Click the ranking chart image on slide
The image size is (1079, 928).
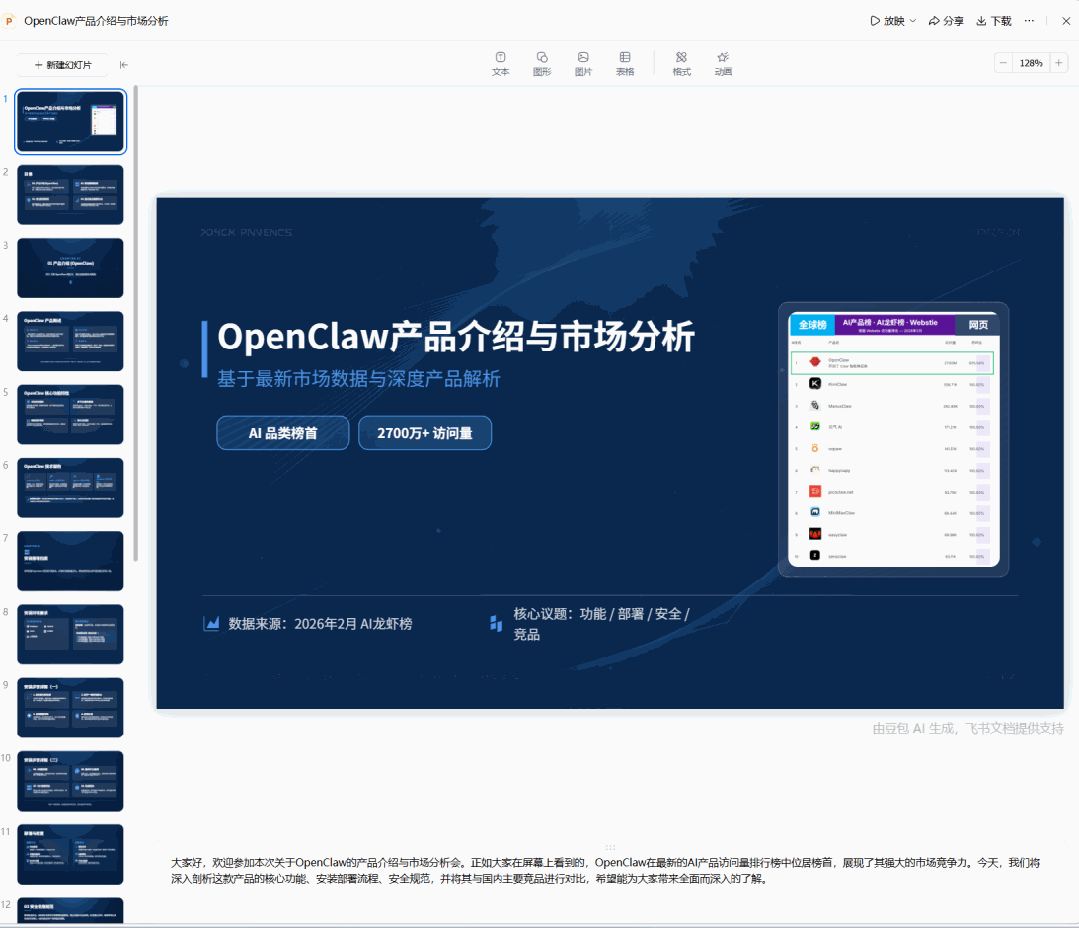coord(893,439)
